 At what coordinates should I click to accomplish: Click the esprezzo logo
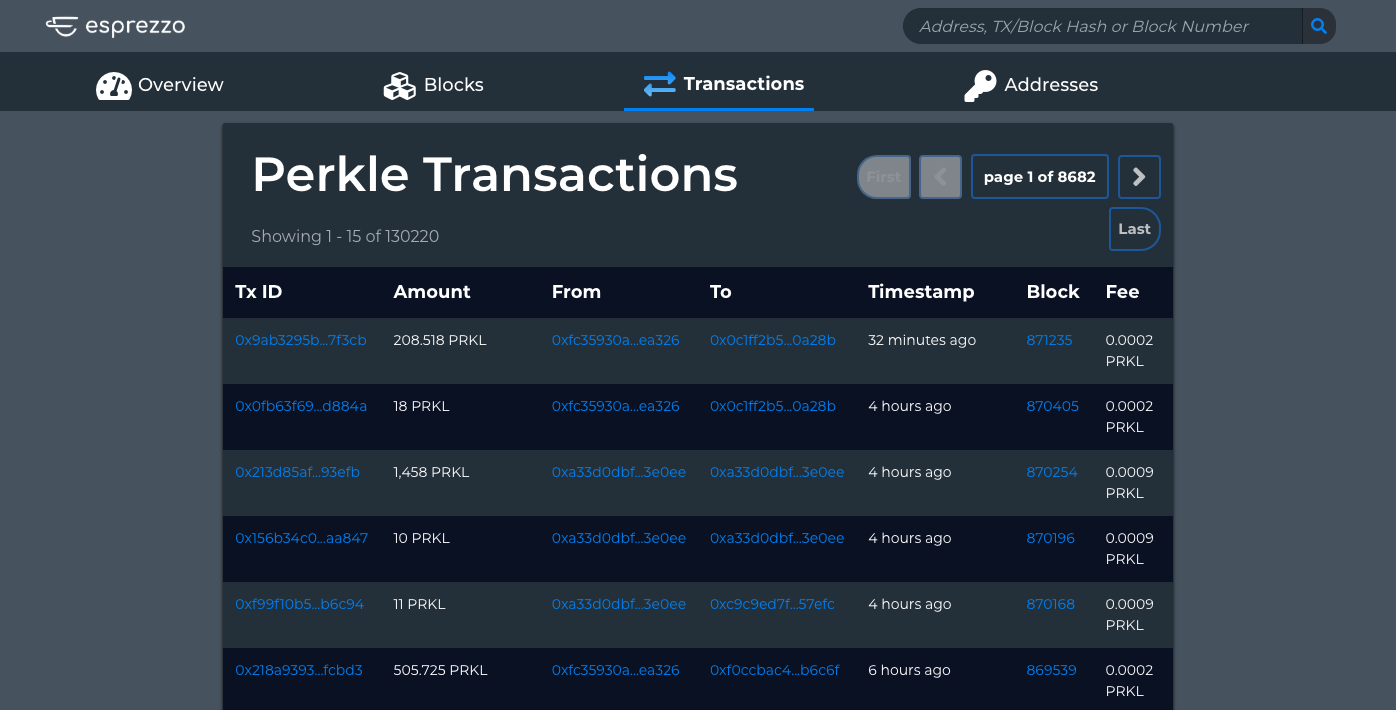(x=115, y=26)
